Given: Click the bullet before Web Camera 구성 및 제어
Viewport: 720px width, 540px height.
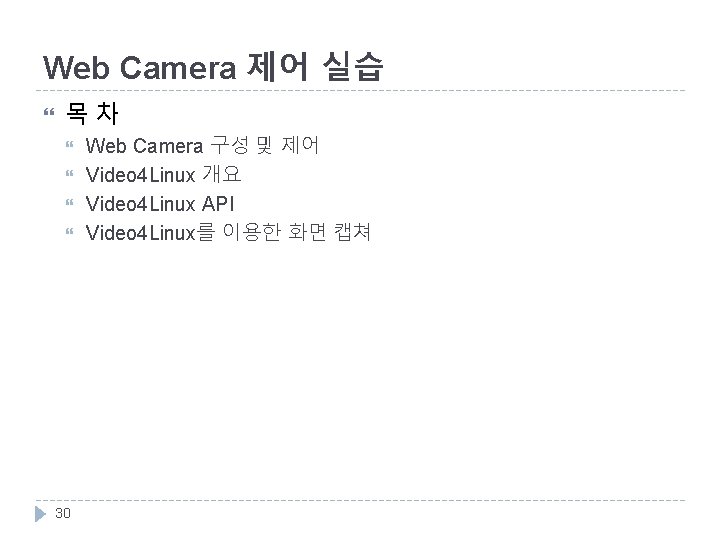Looking at the screenshot, I should pyautogui.click(x=70, y=145).
